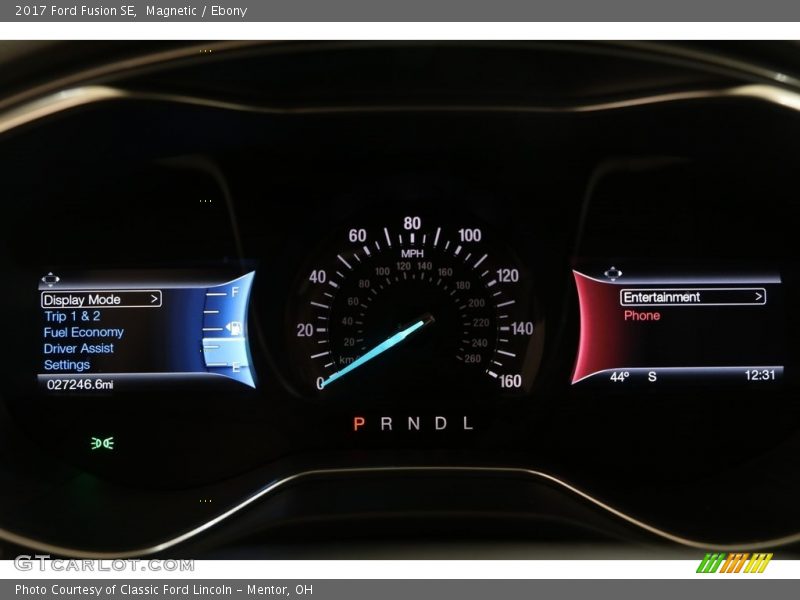Select the Display Mode menu entry

pos(101,299)
